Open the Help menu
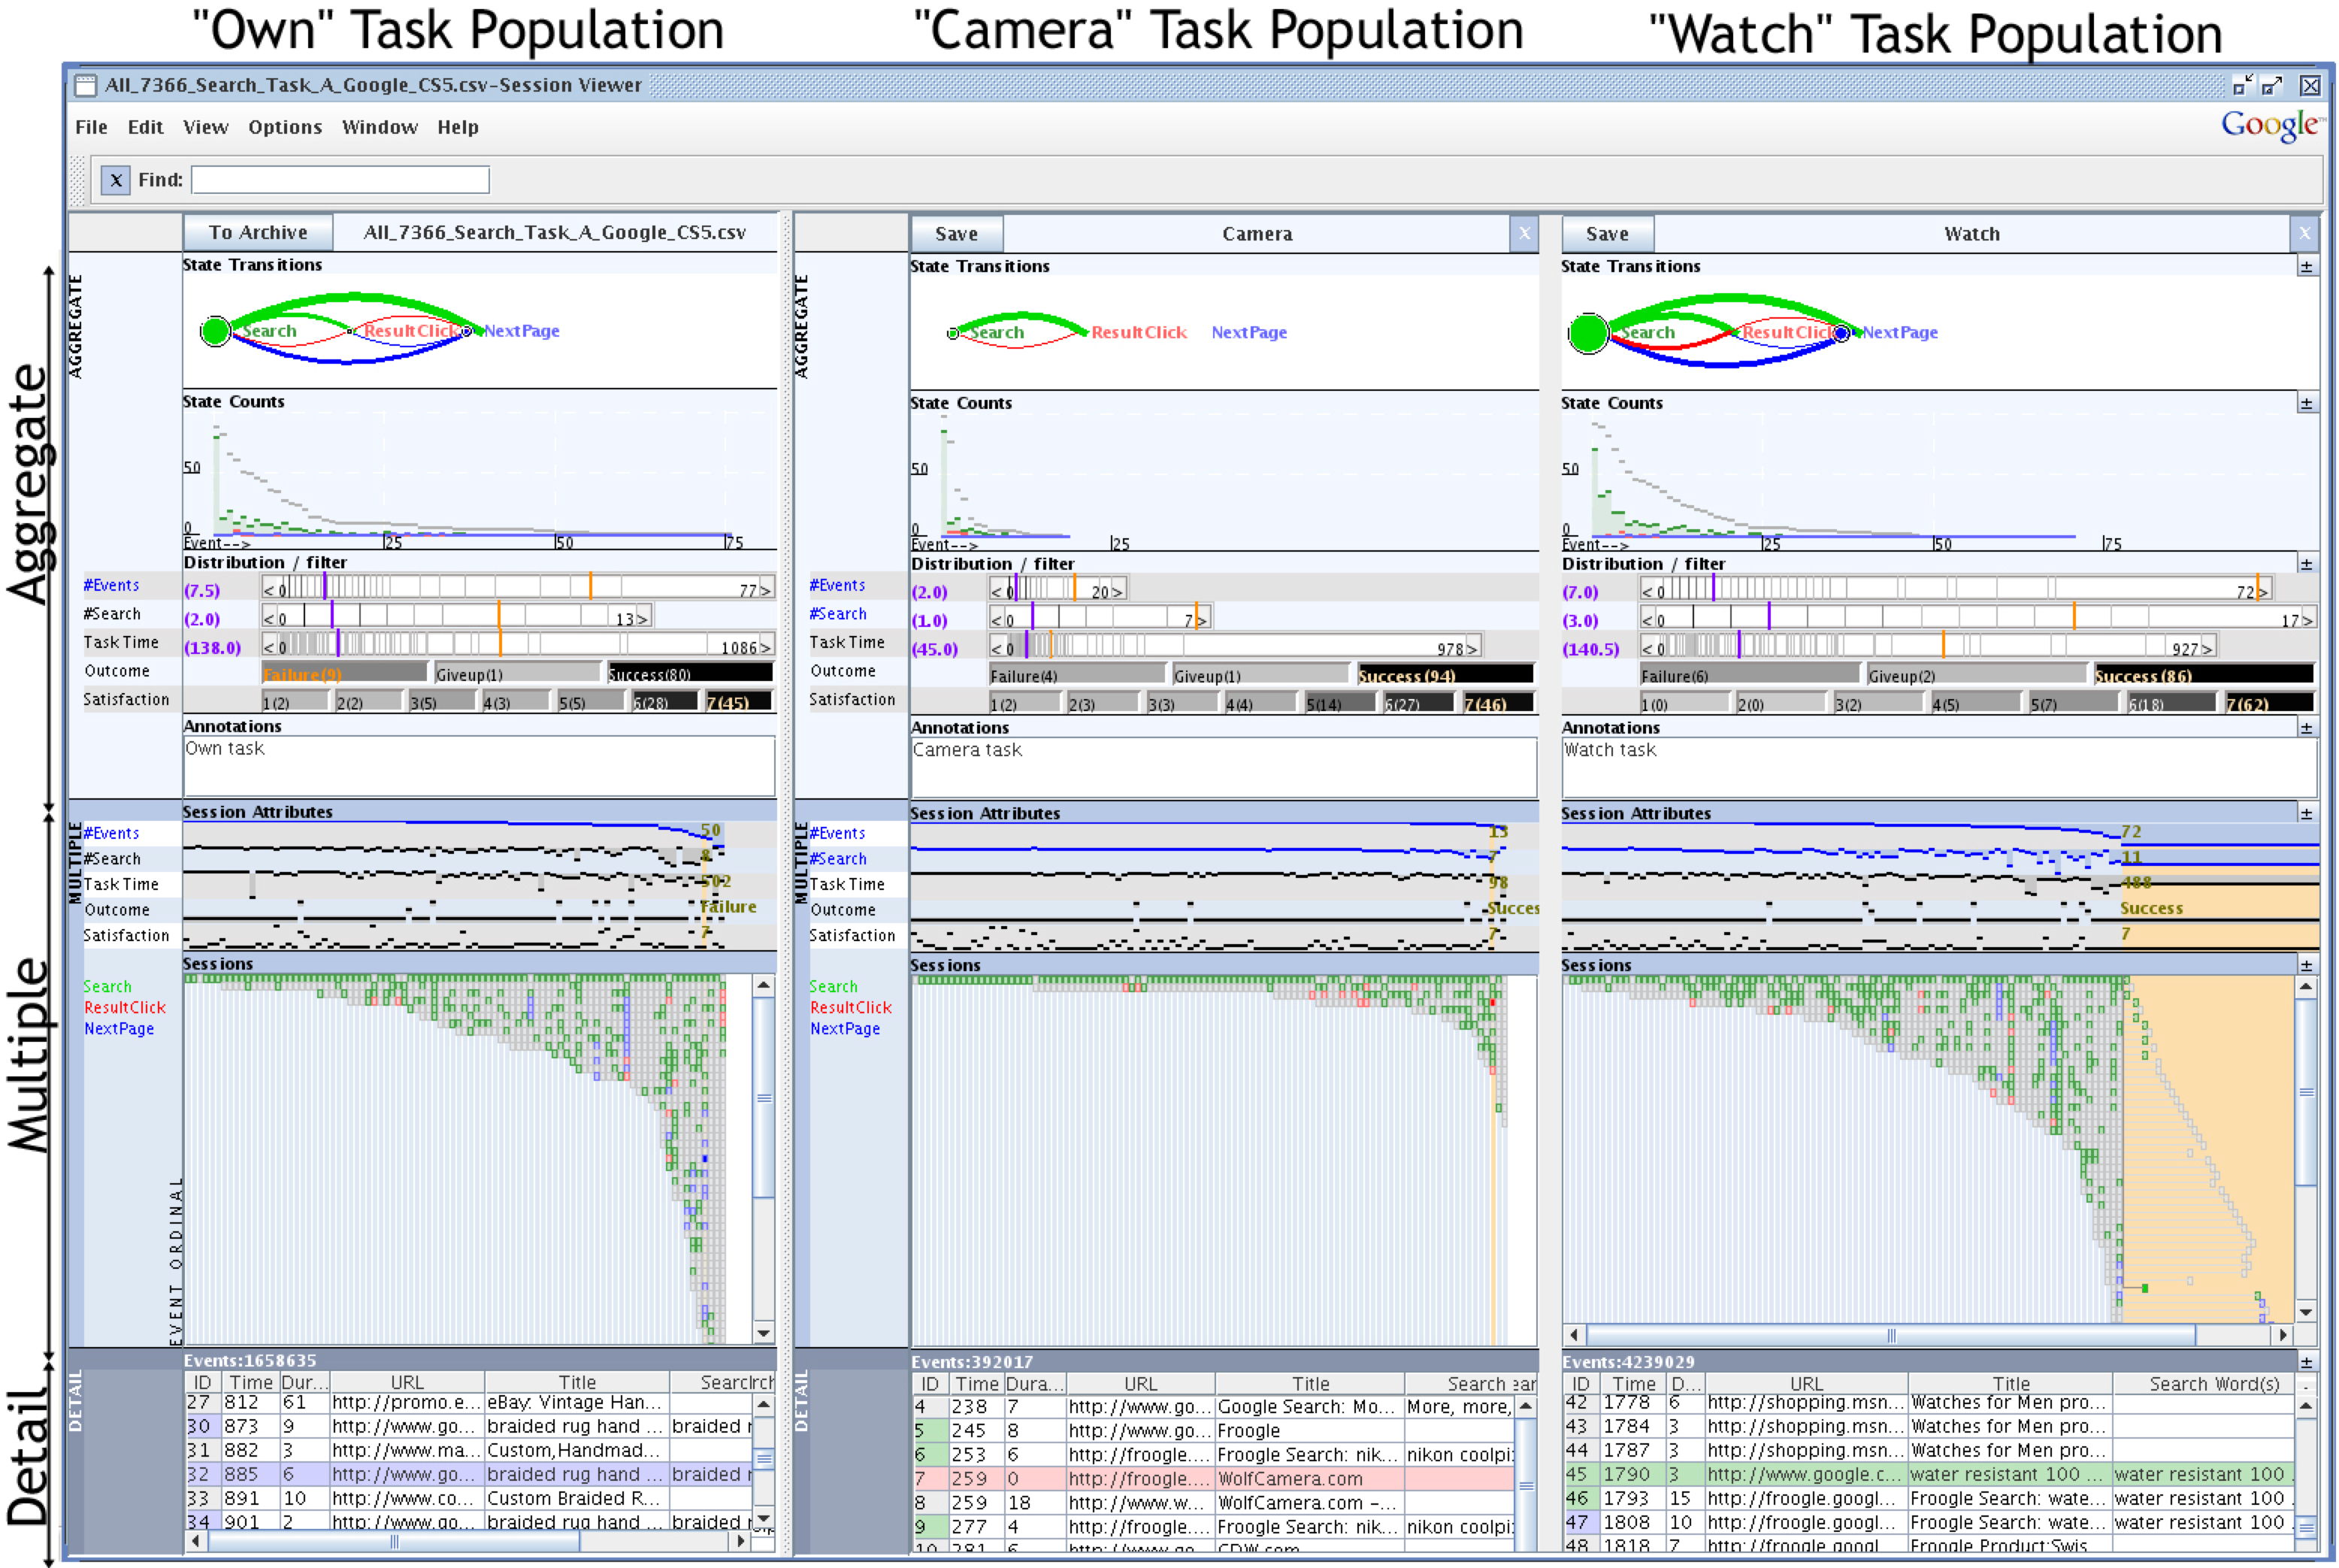 [457, 127]
